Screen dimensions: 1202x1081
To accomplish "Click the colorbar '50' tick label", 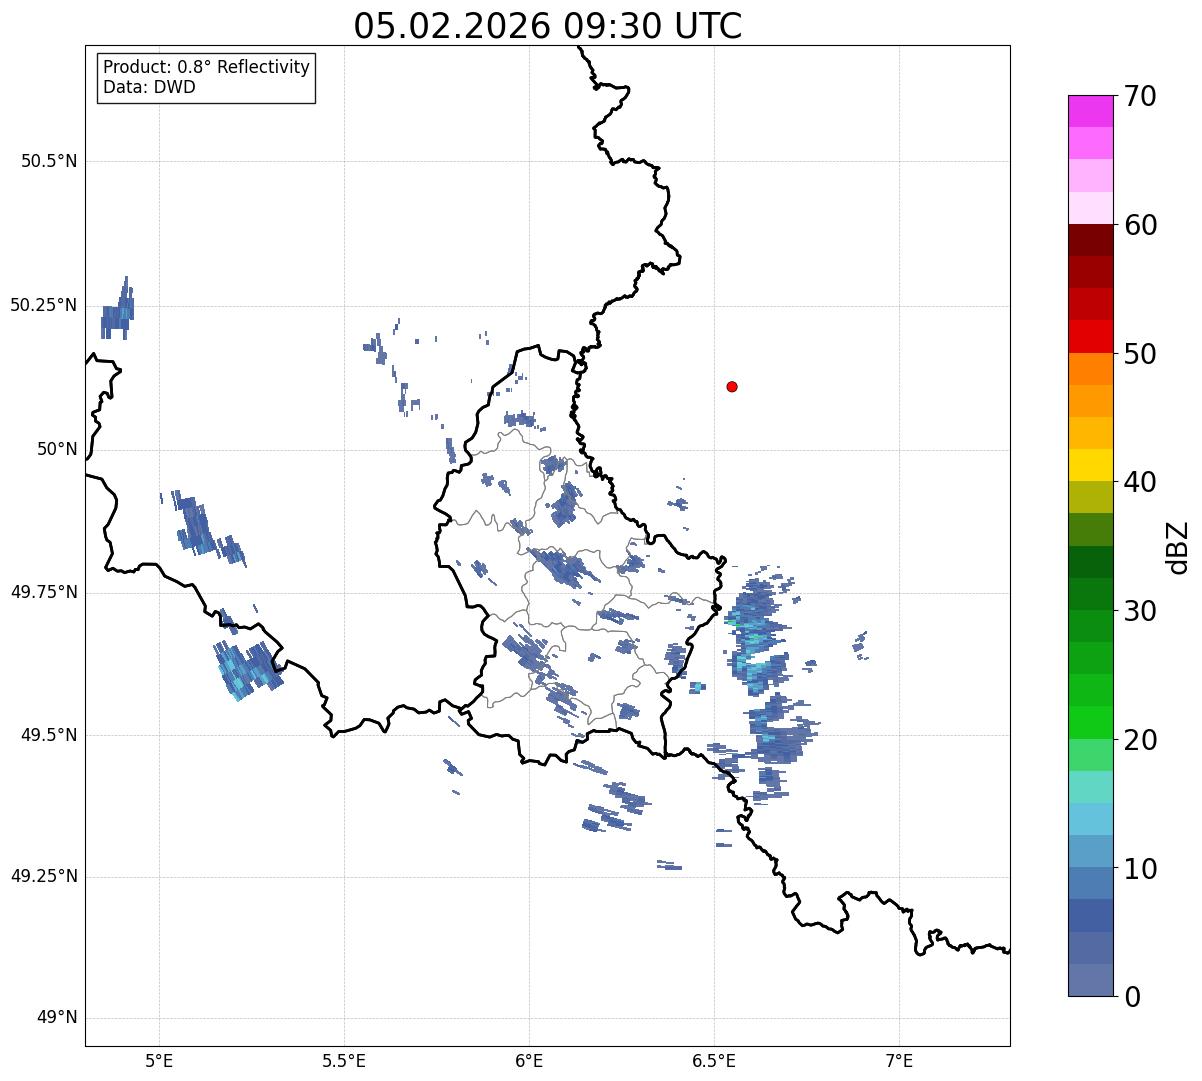I will point(1140,354).
